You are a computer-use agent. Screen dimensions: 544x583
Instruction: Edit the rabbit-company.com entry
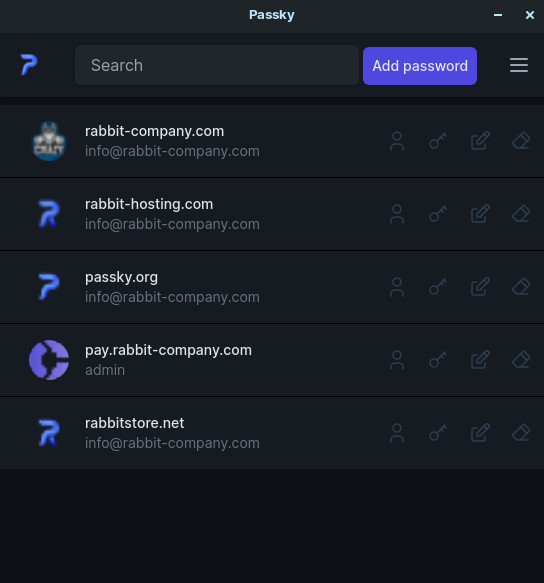click(480, 141)
